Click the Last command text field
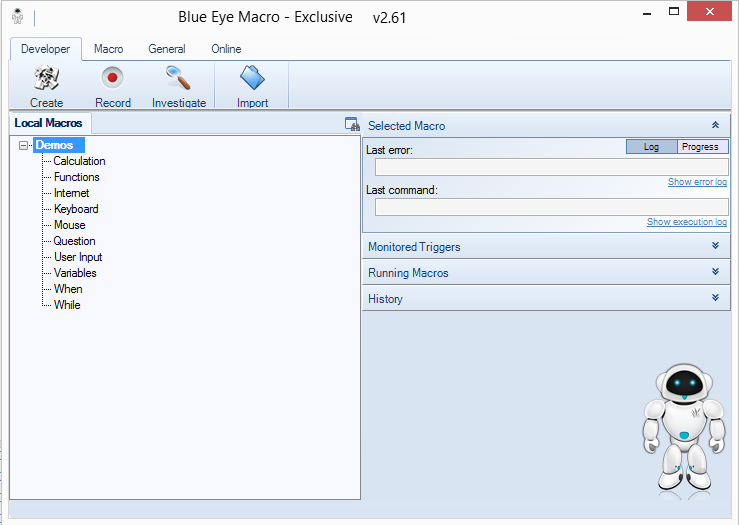Screen dimensions: 739x525 (551, 207)
